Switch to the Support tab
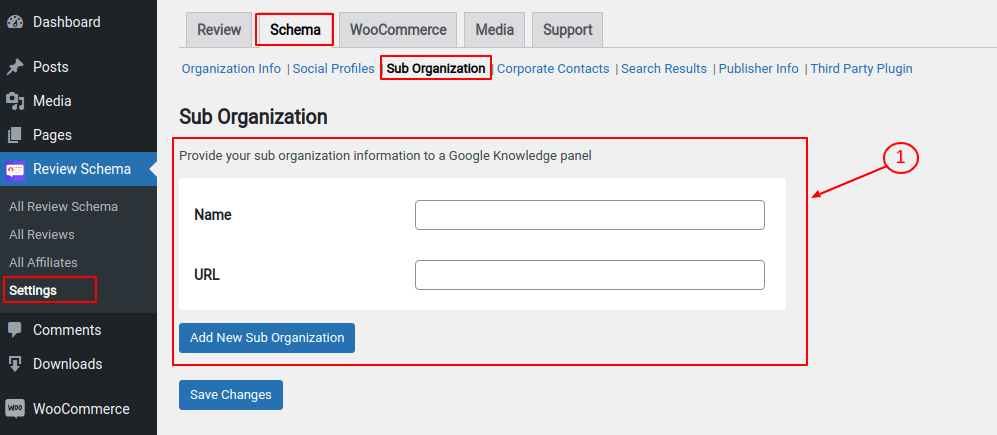 tap(567, 30)
